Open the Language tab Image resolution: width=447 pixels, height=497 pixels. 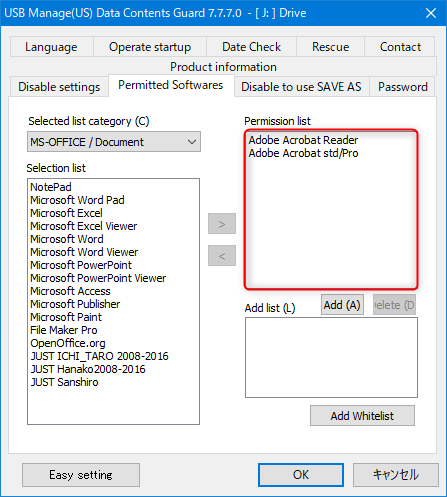[51, 47]
